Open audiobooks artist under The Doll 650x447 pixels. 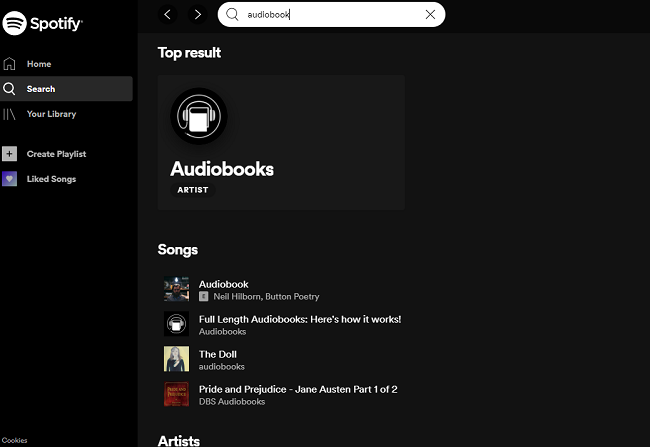click(x=222, y=367)
